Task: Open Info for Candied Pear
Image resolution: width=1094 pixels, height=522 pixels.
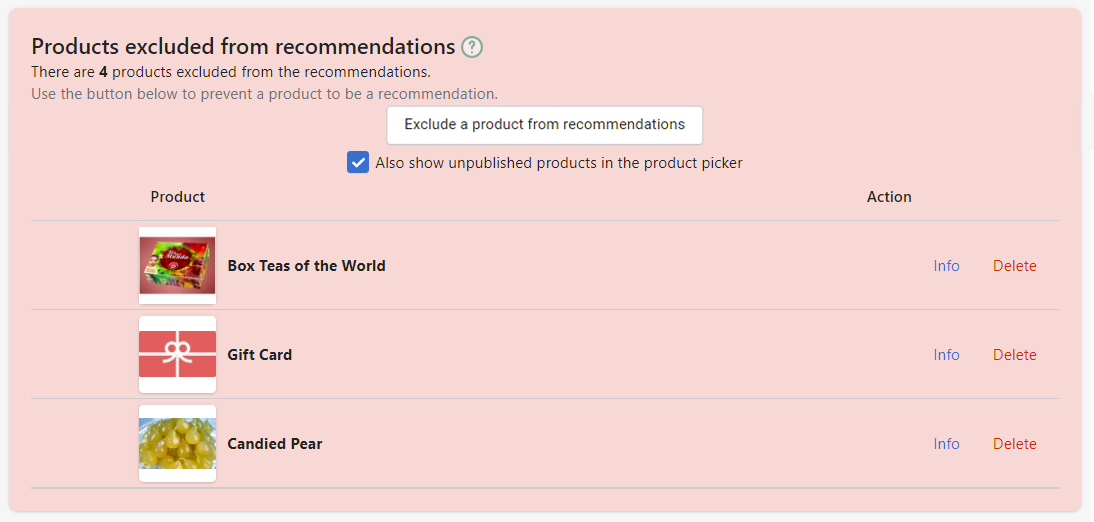Action: (946, 444)
